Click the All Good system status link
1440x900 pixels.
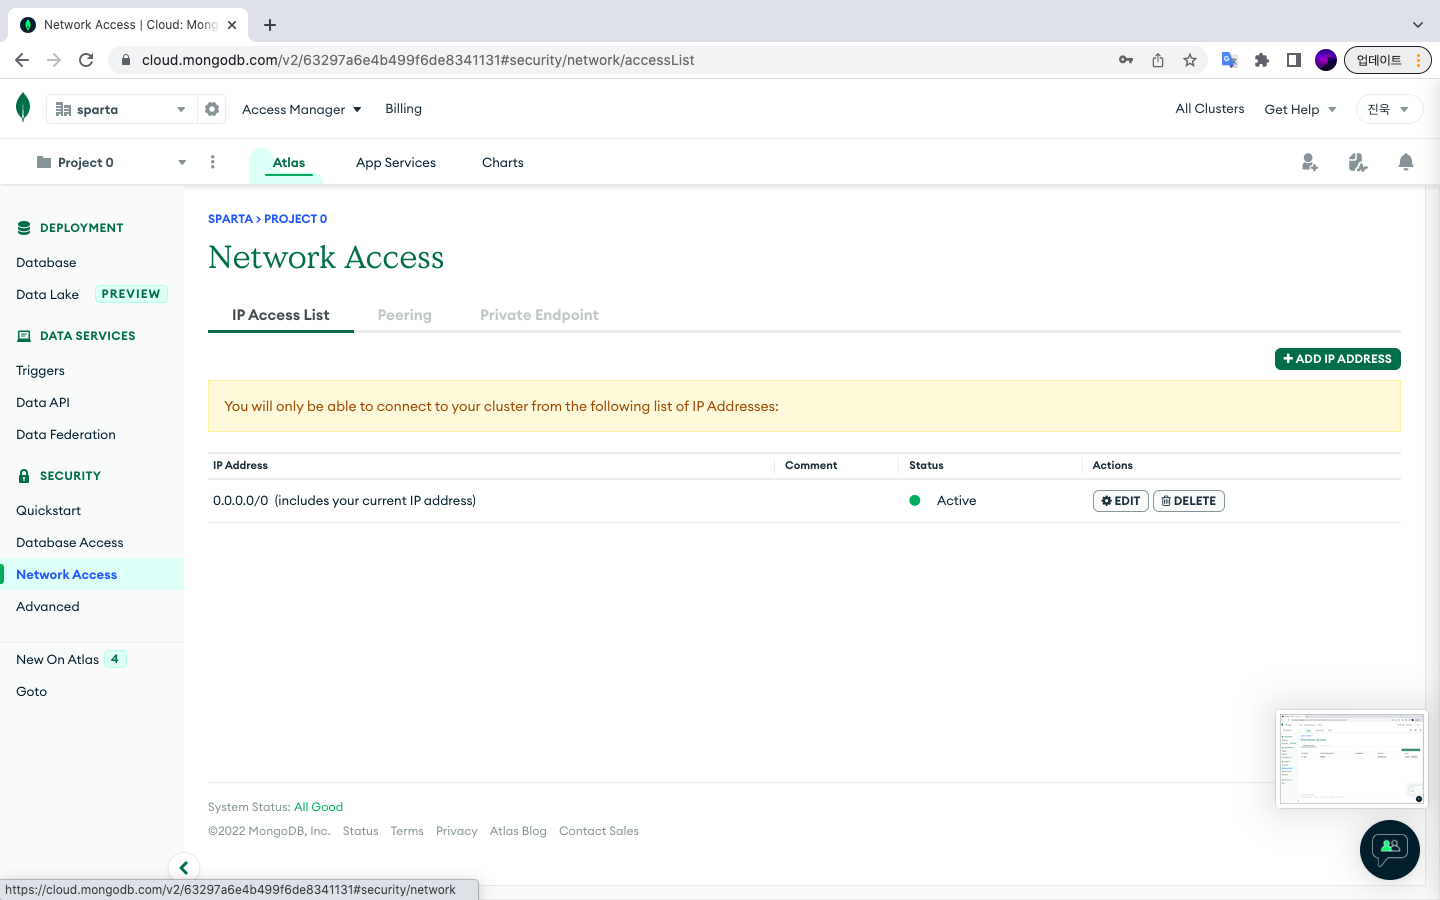pyautogui.click(x=318, y=807)
